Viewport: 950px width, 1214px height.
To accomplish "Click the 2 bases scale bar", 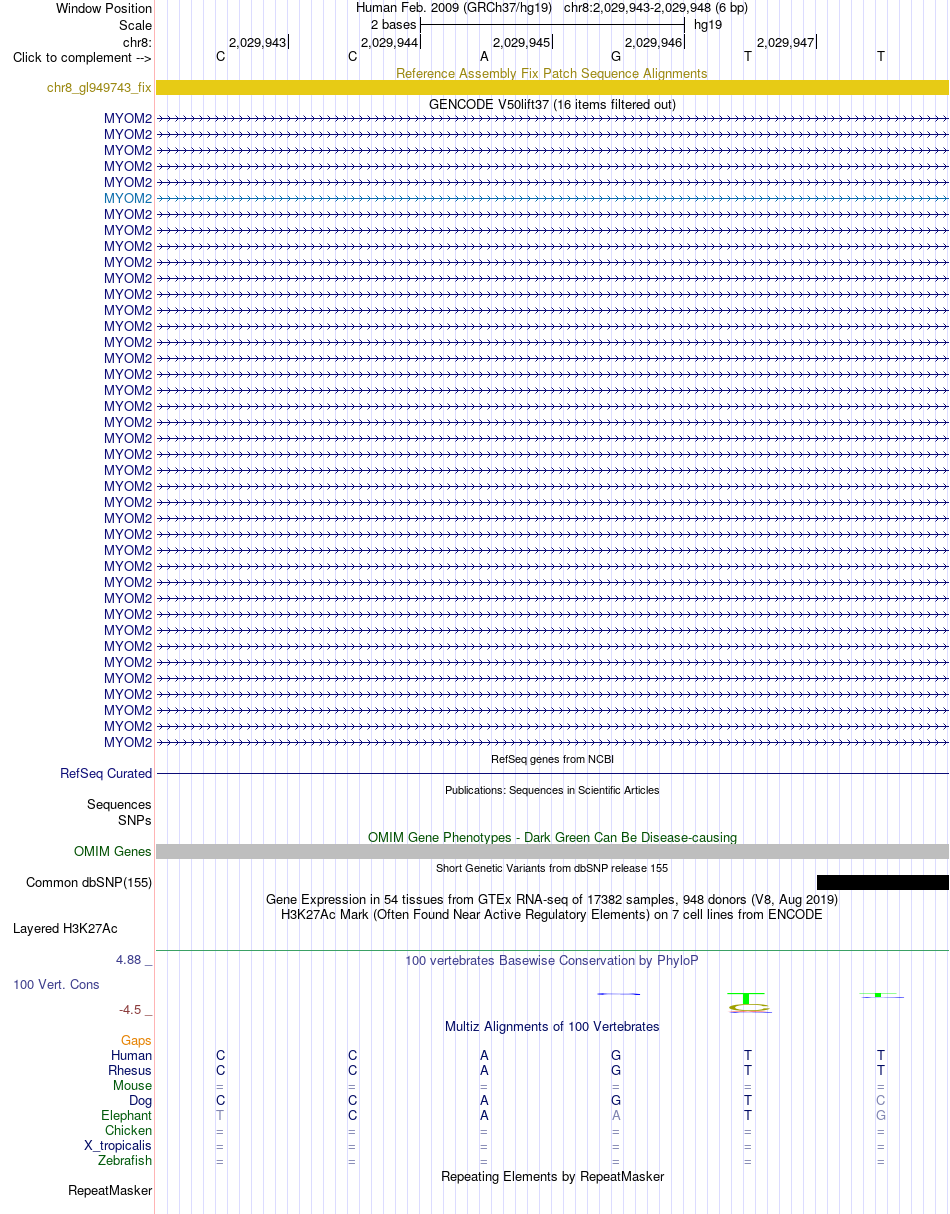I will click(x=552, y=24).
